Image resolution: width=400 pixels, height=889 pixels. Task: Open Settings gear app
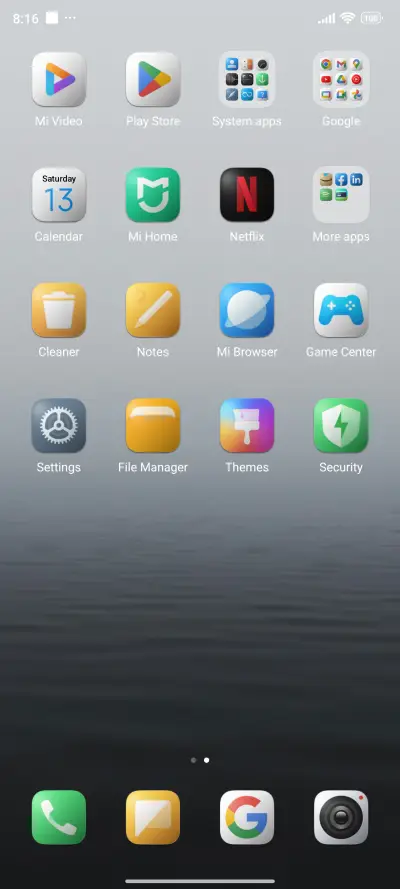tap(59, 425)
